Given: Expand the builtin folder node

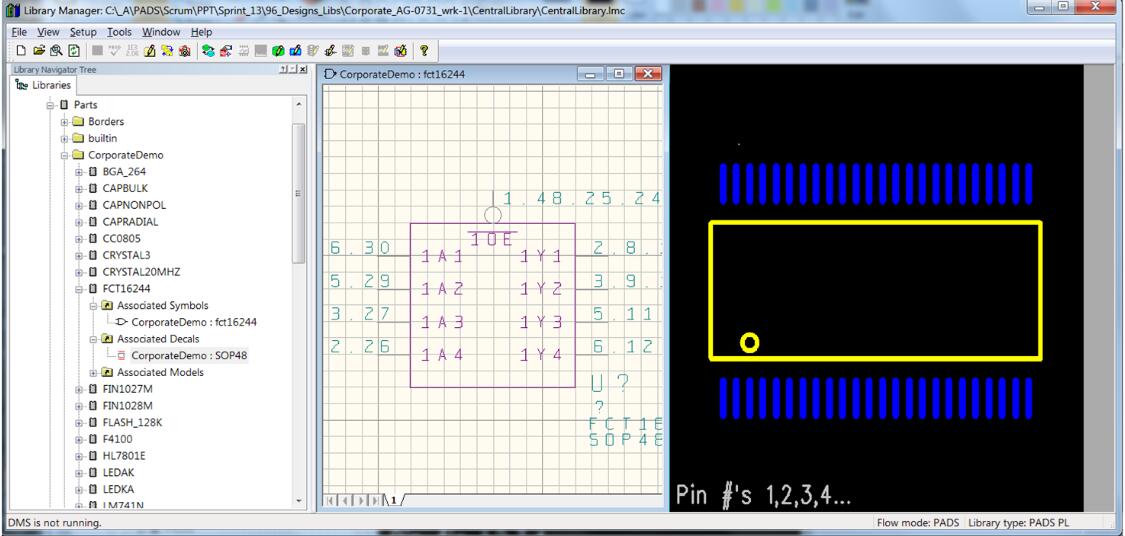Looking at the screenshot, I should (65, 138).
